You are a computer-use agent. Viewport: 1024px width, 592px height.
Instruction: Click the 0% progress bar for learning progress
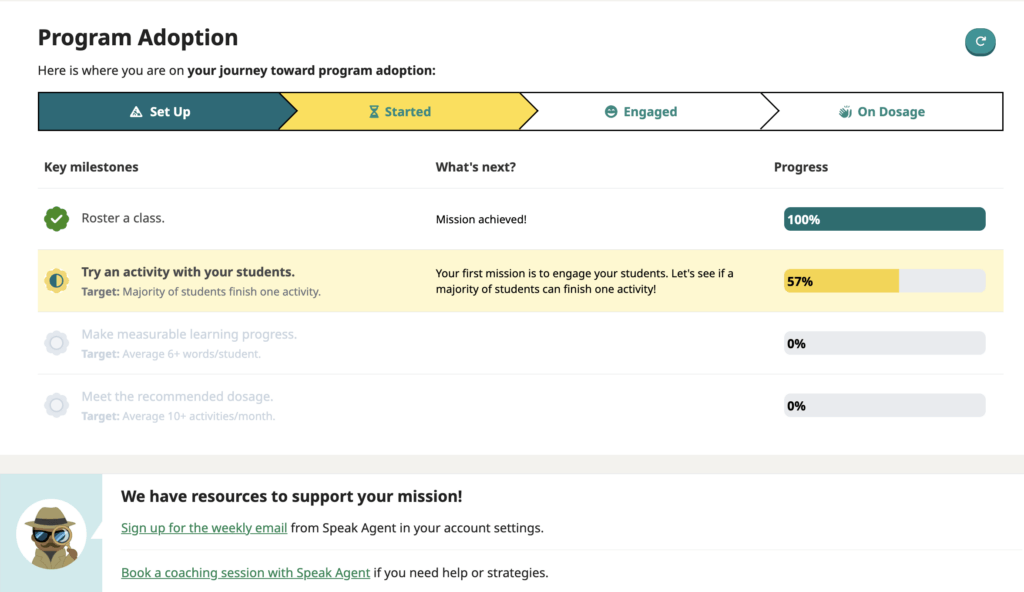point(884,342)
